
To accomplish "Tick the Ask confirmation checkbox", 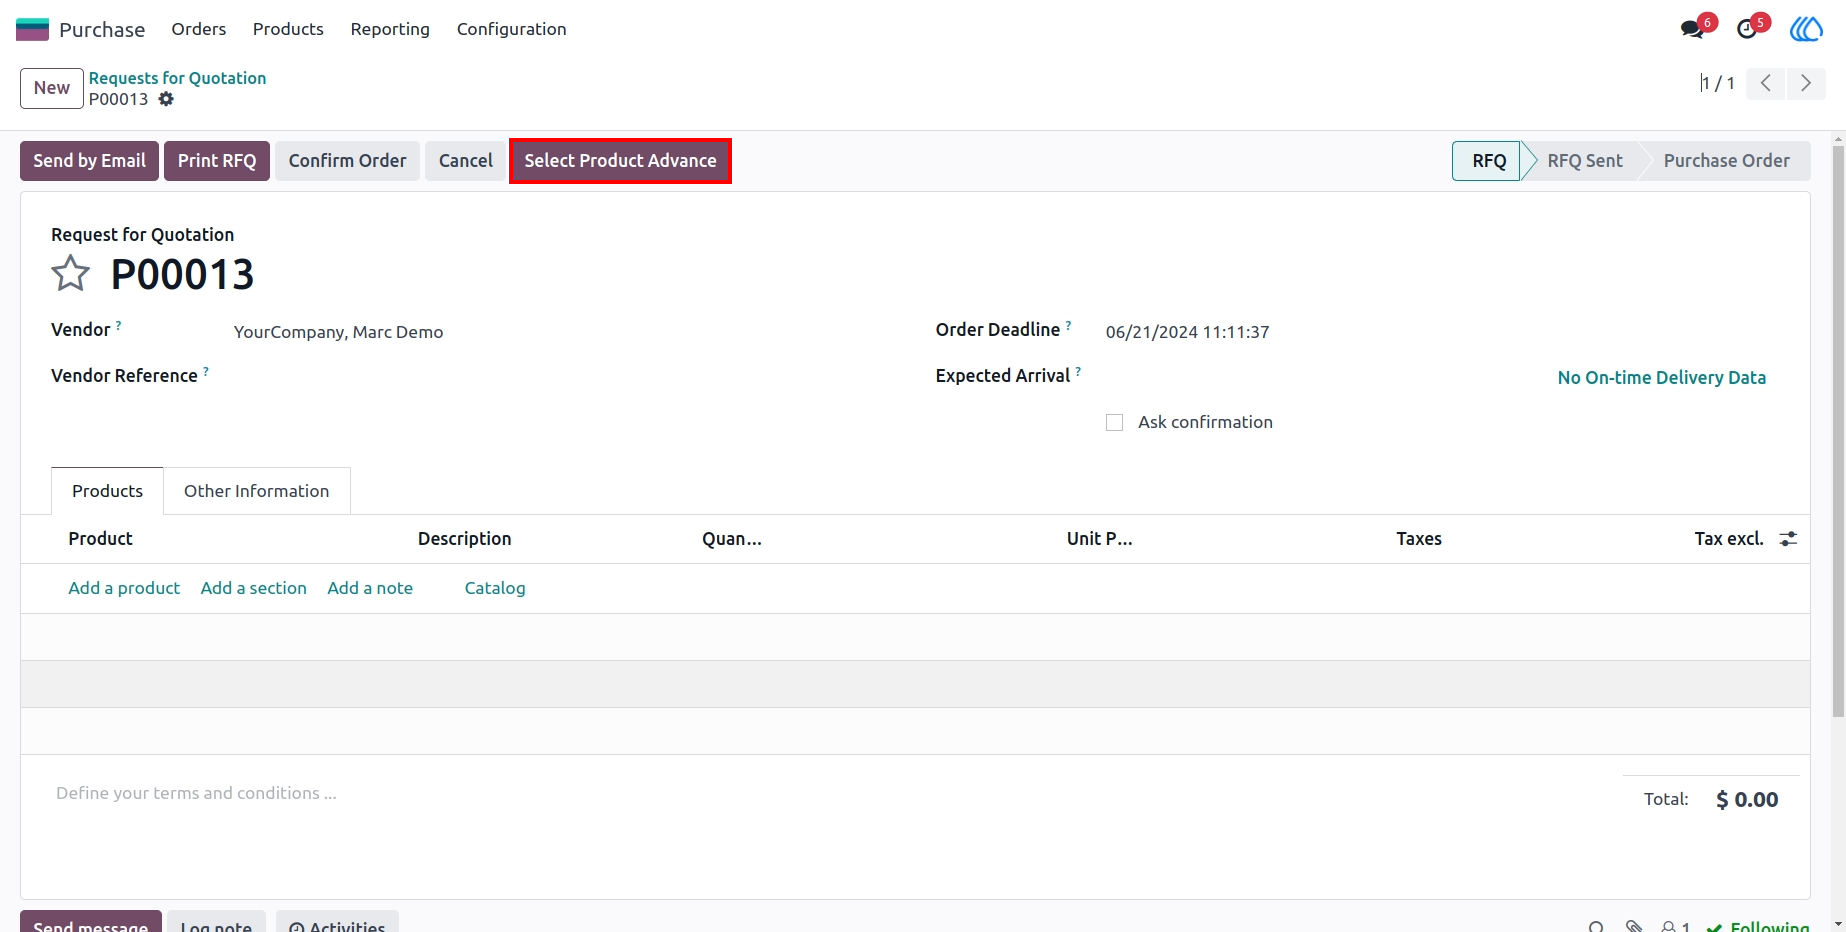I will coord(1114,423).
